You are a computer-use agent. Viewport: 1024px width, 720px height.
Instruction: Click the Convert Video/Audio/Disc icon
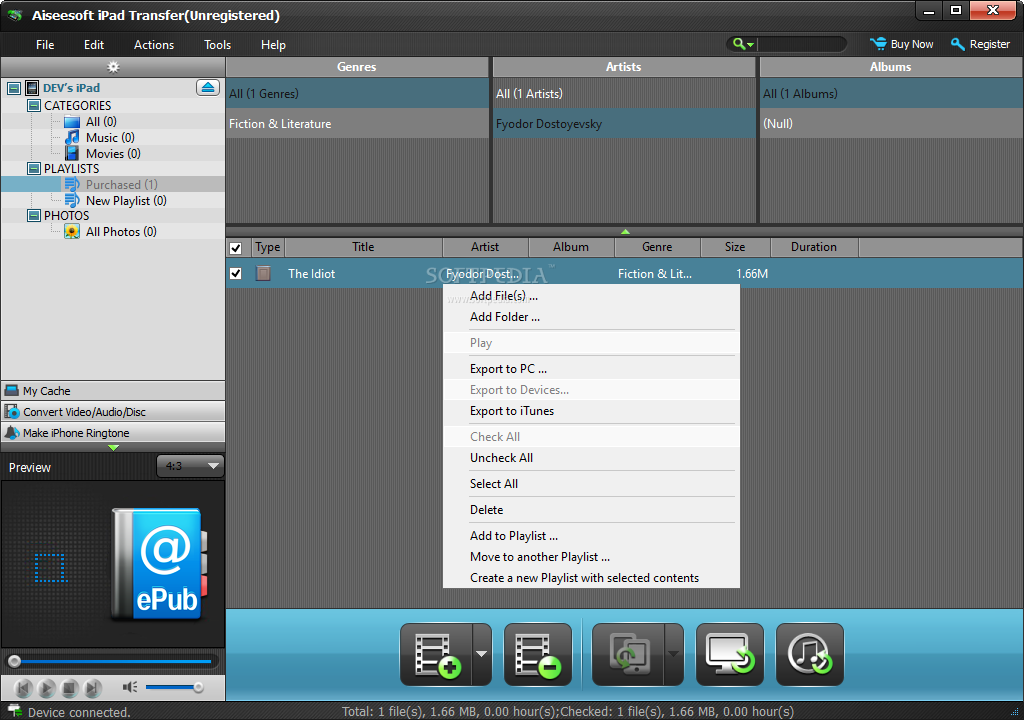12,412
